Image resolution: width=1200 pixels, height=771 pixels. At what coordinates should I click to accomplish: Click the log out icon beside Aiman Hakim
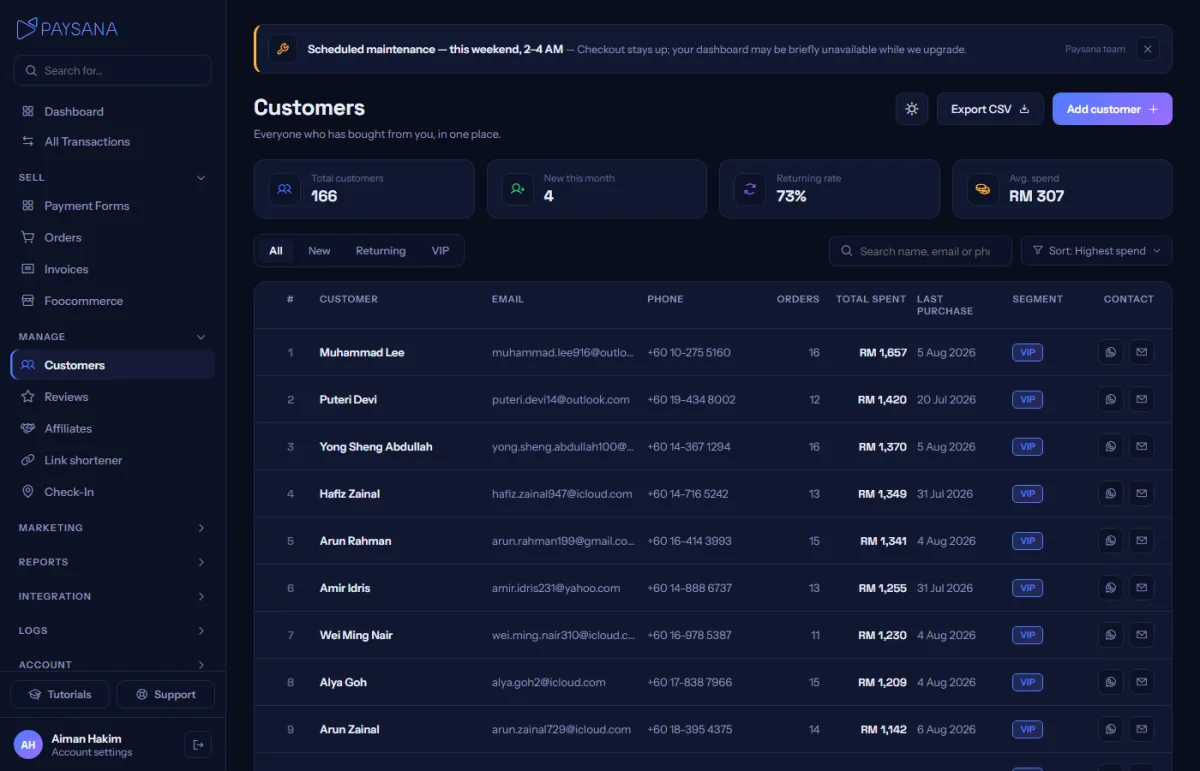click(x=198, y=744)
